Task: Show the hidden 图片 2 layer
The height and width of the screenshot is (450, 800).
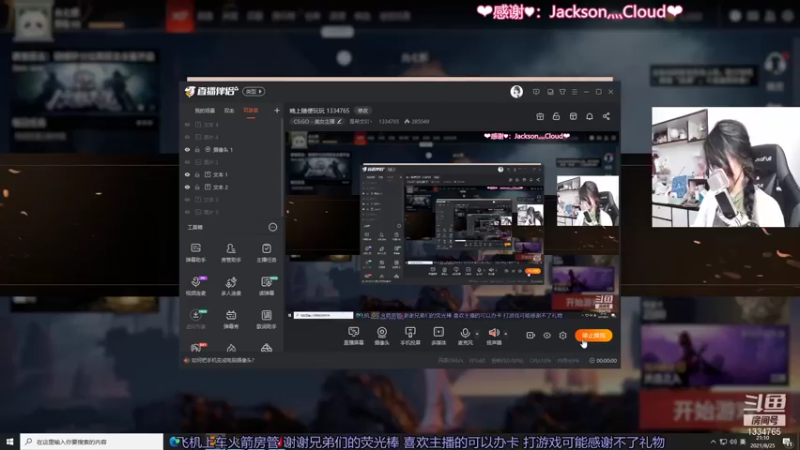Action: [187, 212]
